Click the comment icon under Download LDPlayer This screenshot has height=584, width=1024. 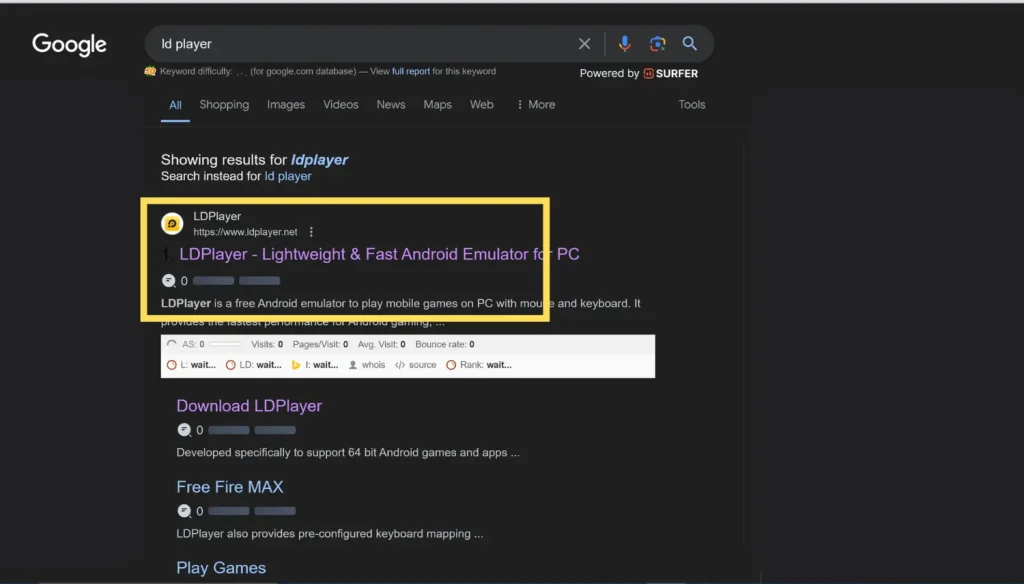[184, 430]
